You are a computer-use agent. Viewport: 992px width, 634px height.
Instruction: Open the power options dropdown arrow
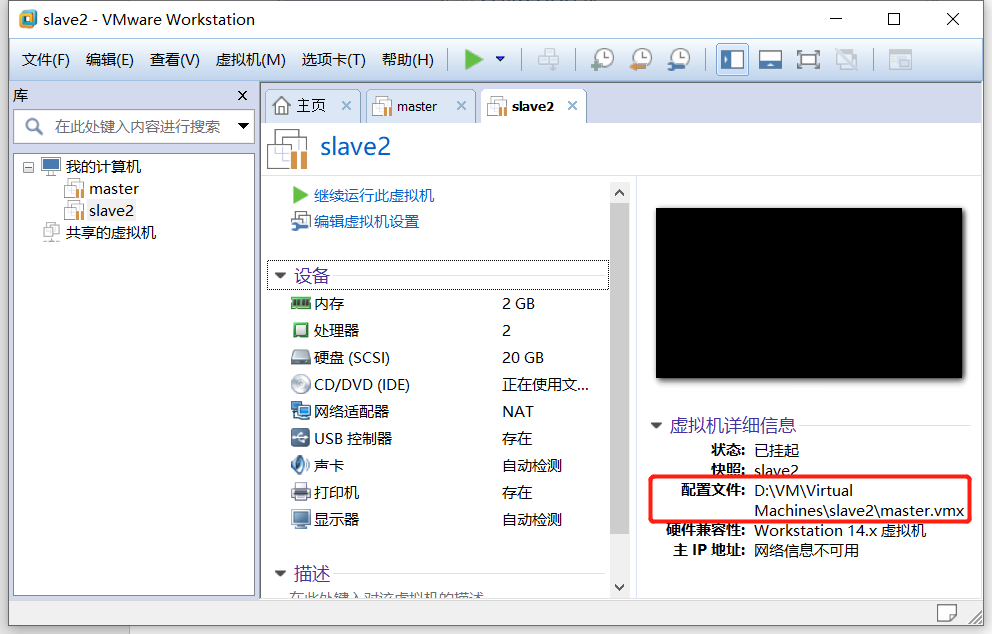500,59
